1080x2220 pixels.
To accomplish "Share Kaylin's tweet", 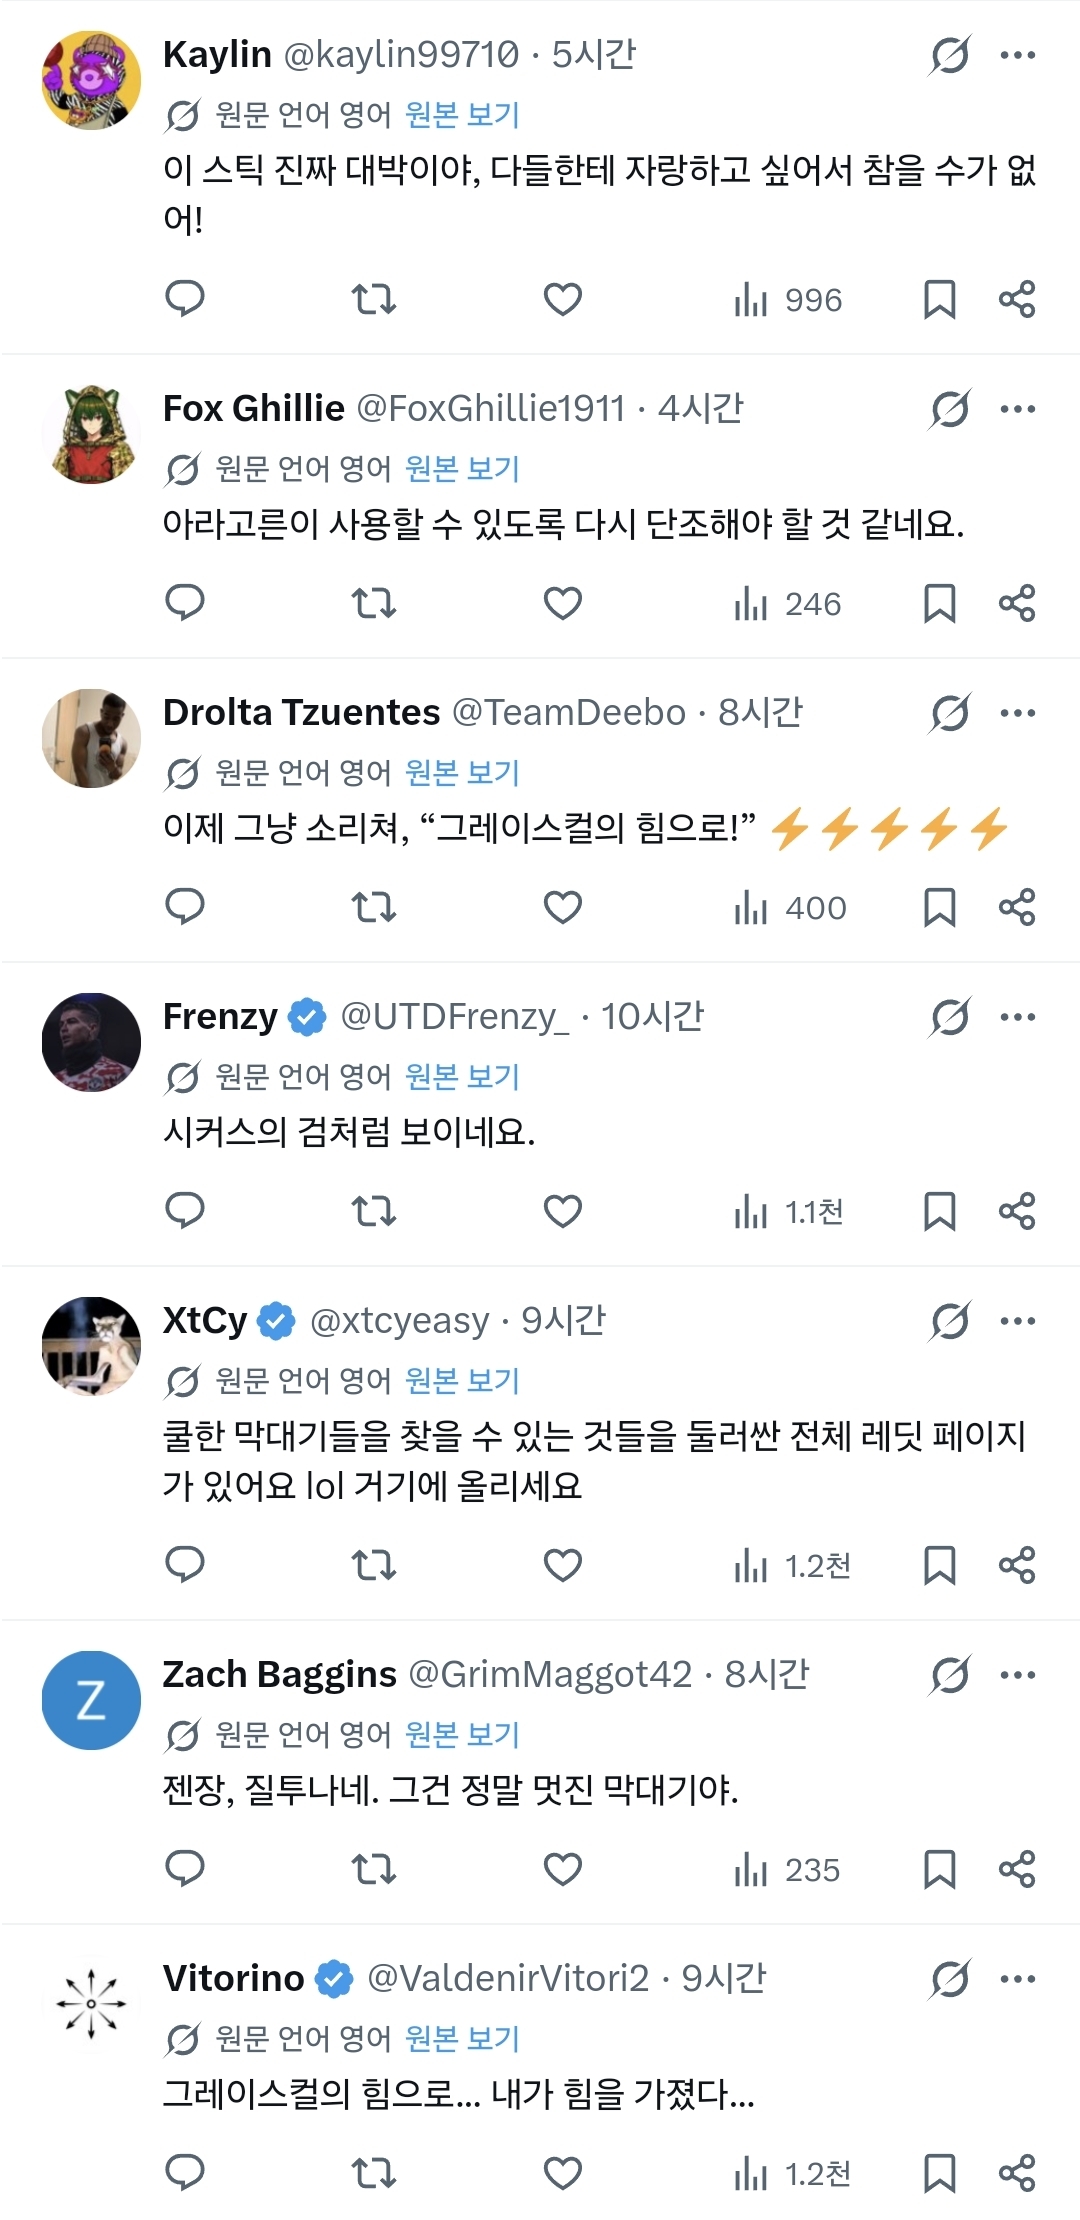I will click(x=1017, y=299).
